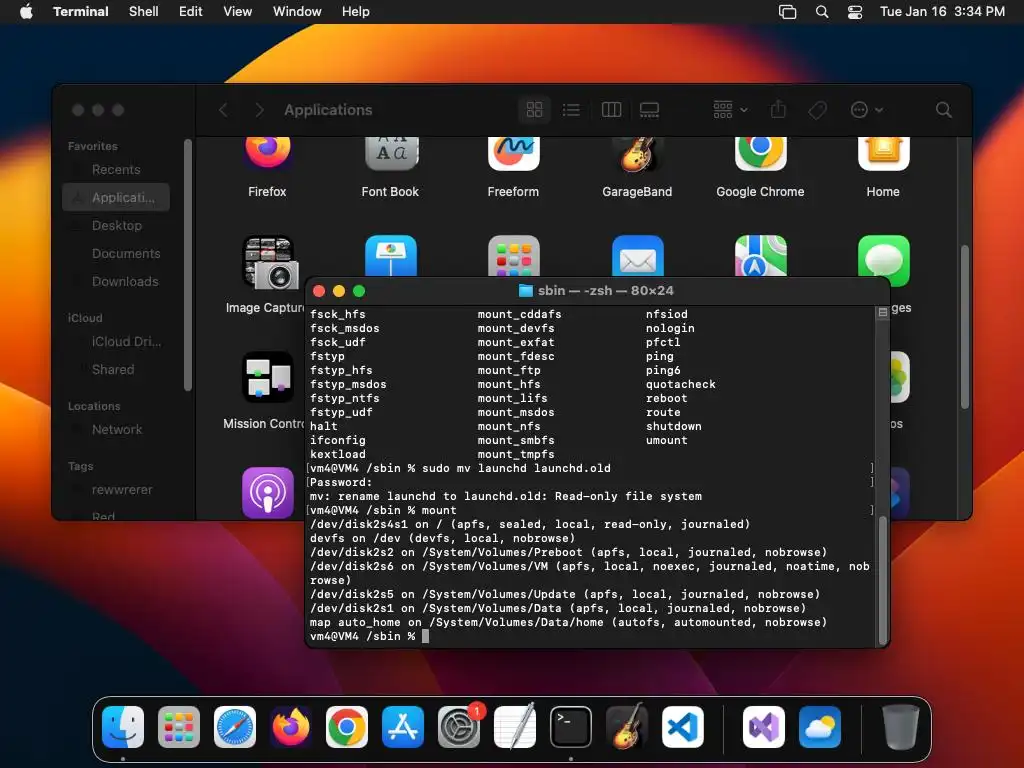Select Recents in Finder sidebar
This screenshot has height=768, width=1024.
pyautogui.click(x=116, y=169)
